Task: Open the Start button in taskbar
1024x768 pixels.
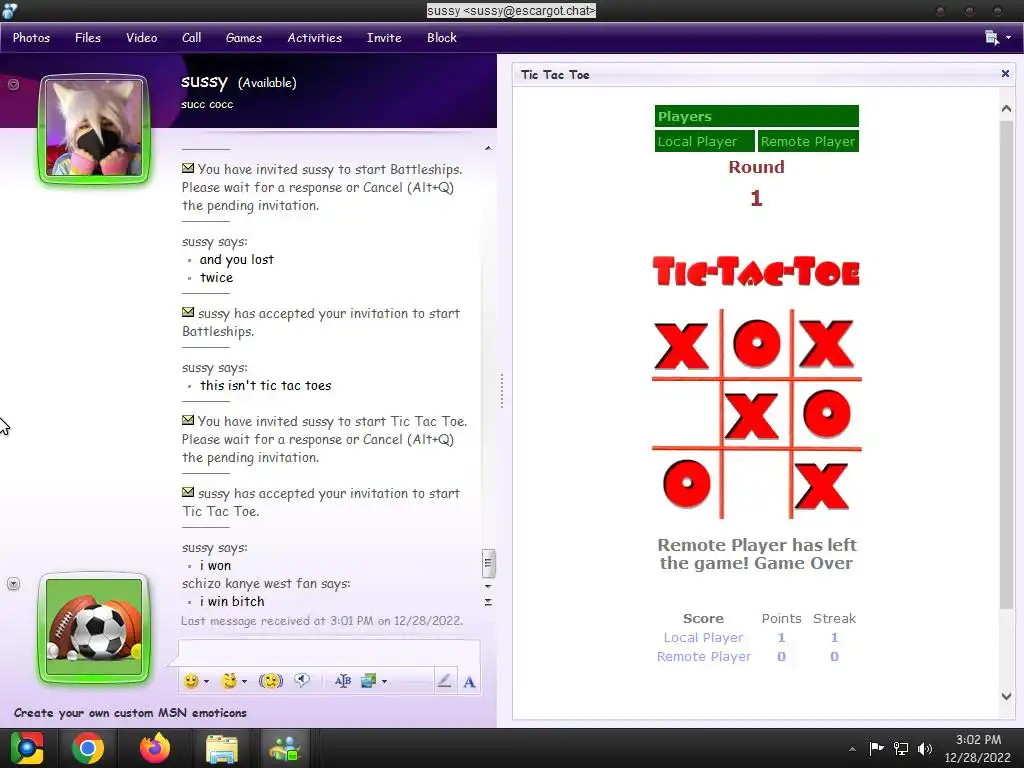Action: pos(27,748)
